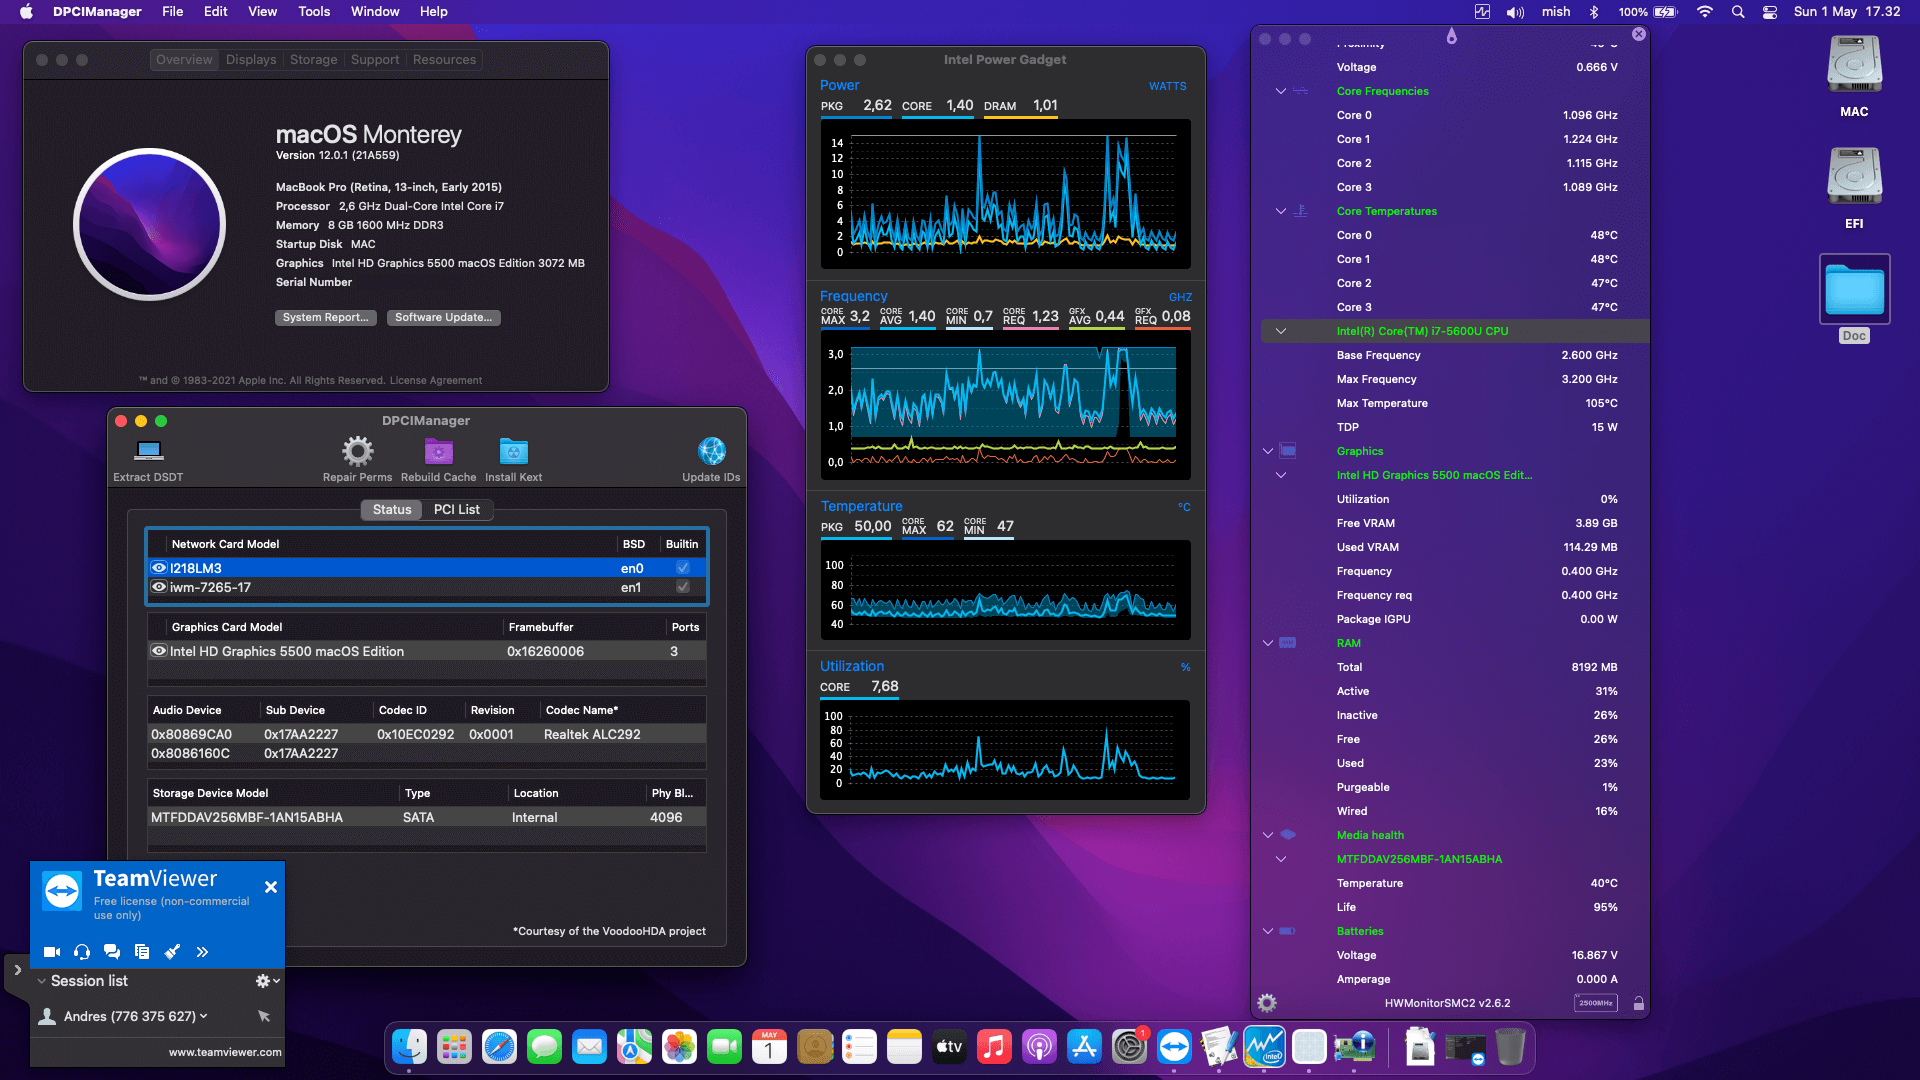
Task: Collapse Media health section
Action: pyautogui.click(x=1268, y=835)
